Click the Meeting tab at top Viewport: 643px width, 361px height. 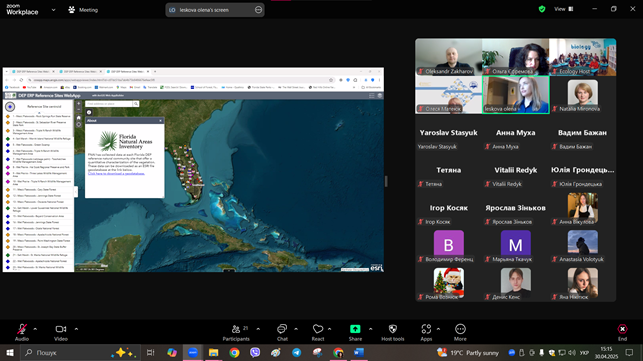point(83,10)
